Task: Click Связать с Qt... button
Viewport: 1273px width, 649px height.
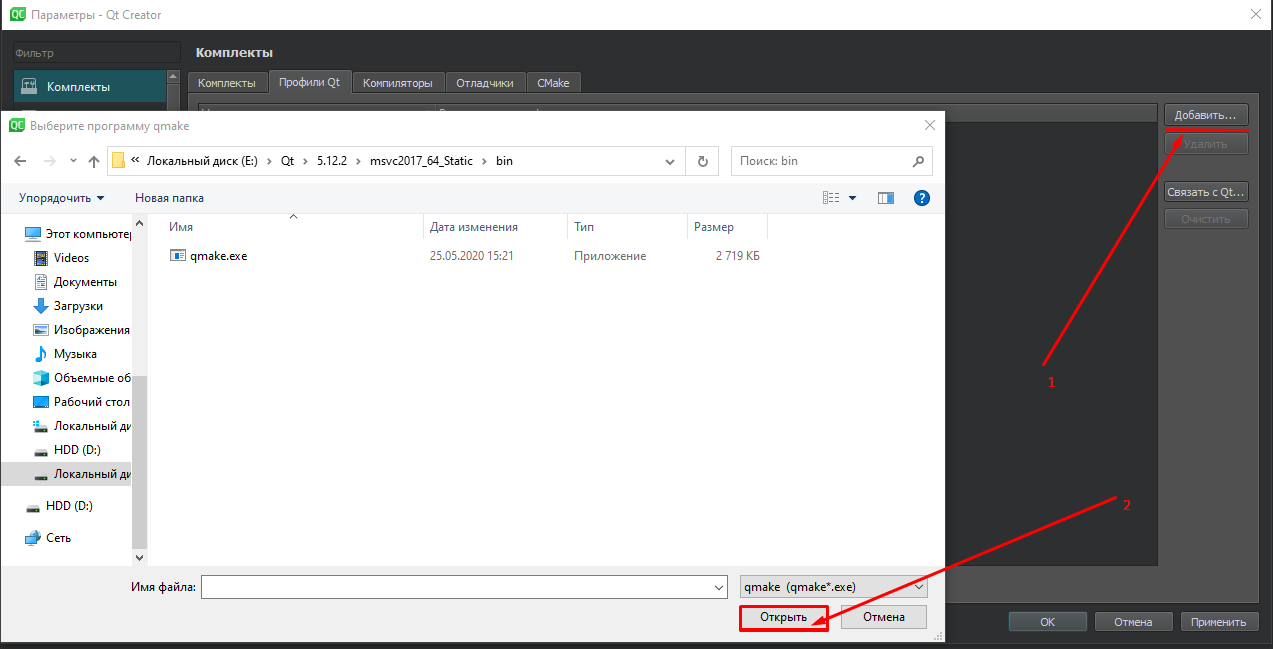Action: (1206, 192)
